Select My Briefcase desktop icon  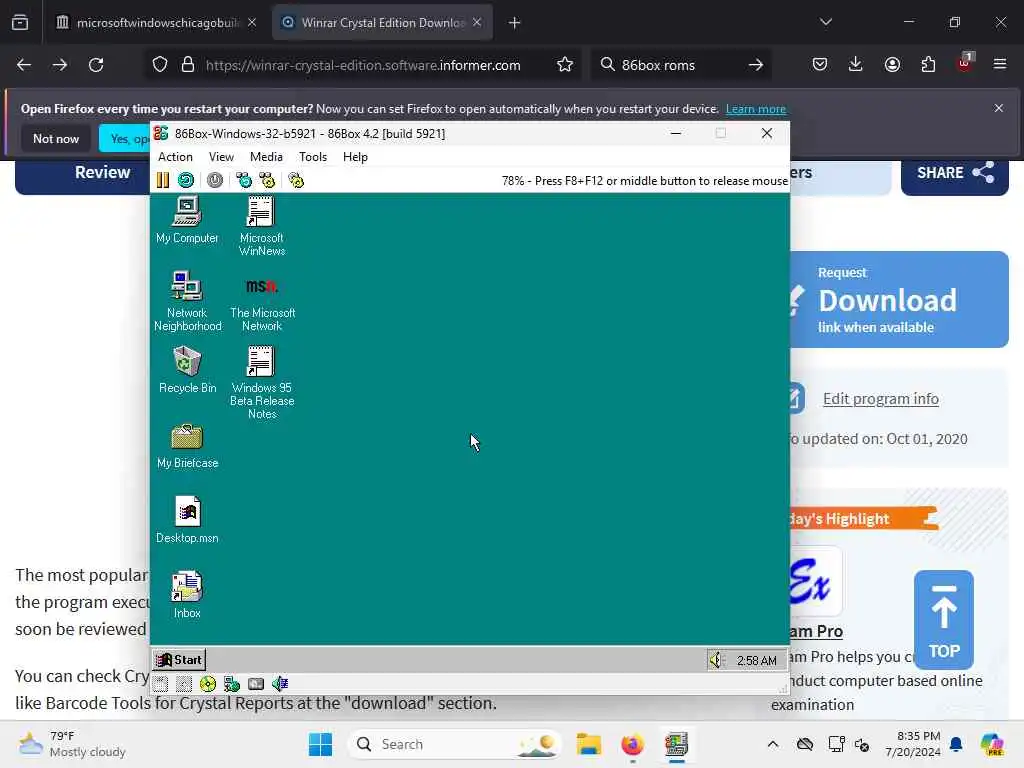(x=187, y=446)
